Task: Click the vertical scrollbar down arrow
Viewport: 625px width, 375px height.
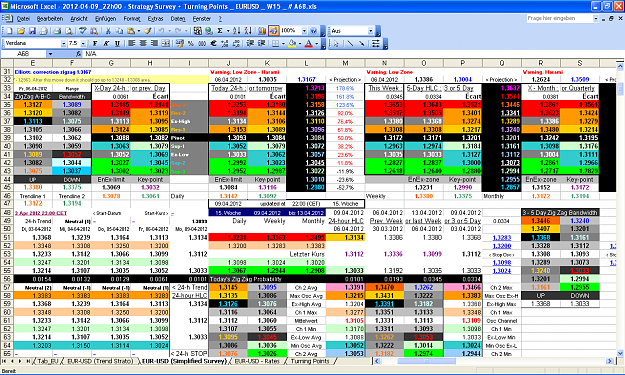Action: [620, 353]
